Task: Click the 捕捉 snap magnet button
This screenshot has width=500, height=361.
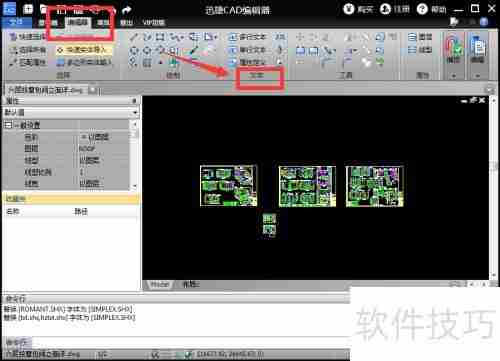Action: [x=453, y=48]
